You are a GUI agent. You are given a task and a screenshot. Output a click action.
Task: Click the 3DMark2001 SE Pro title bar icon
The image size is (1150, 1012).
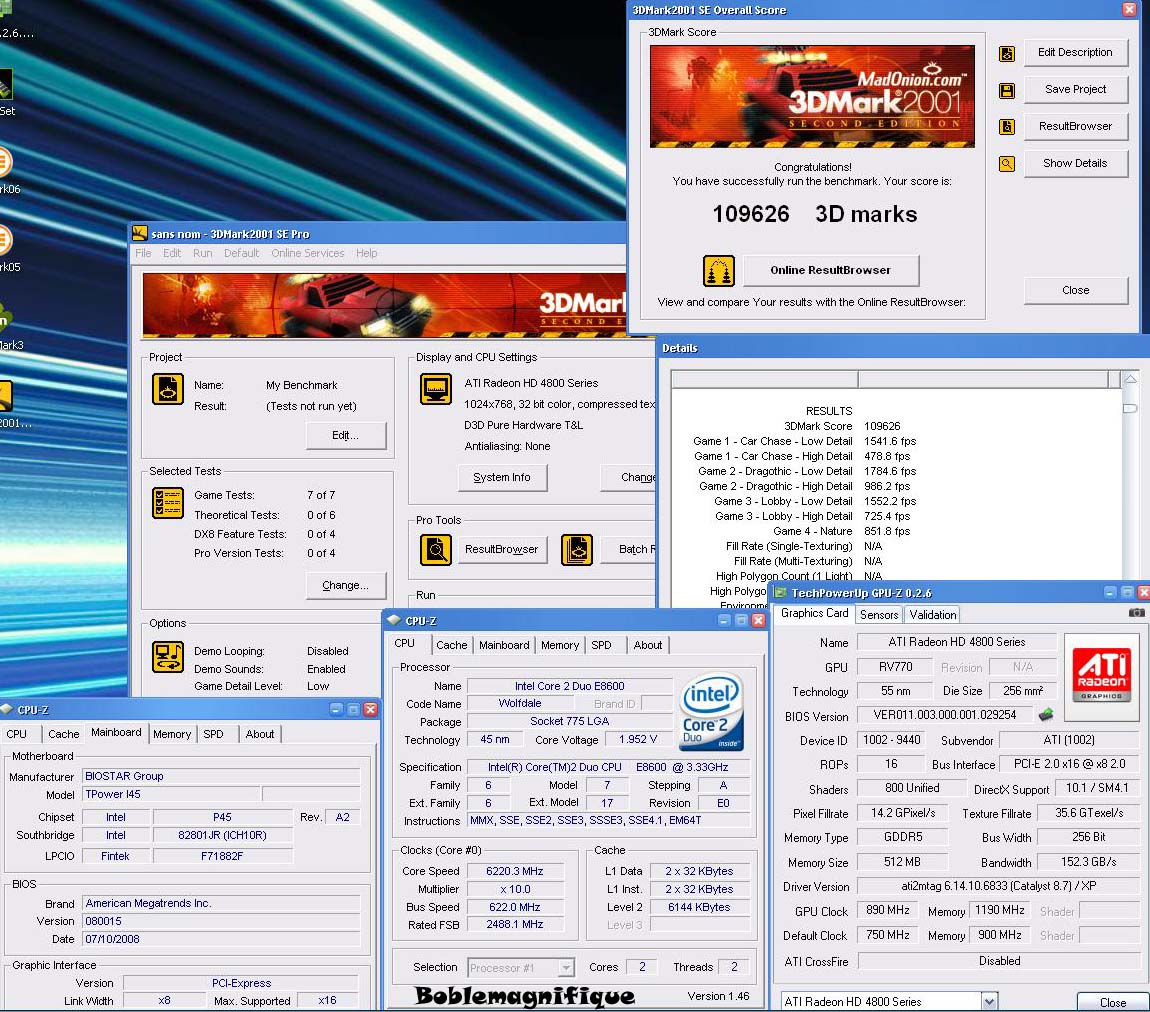[x=139, y=234]
